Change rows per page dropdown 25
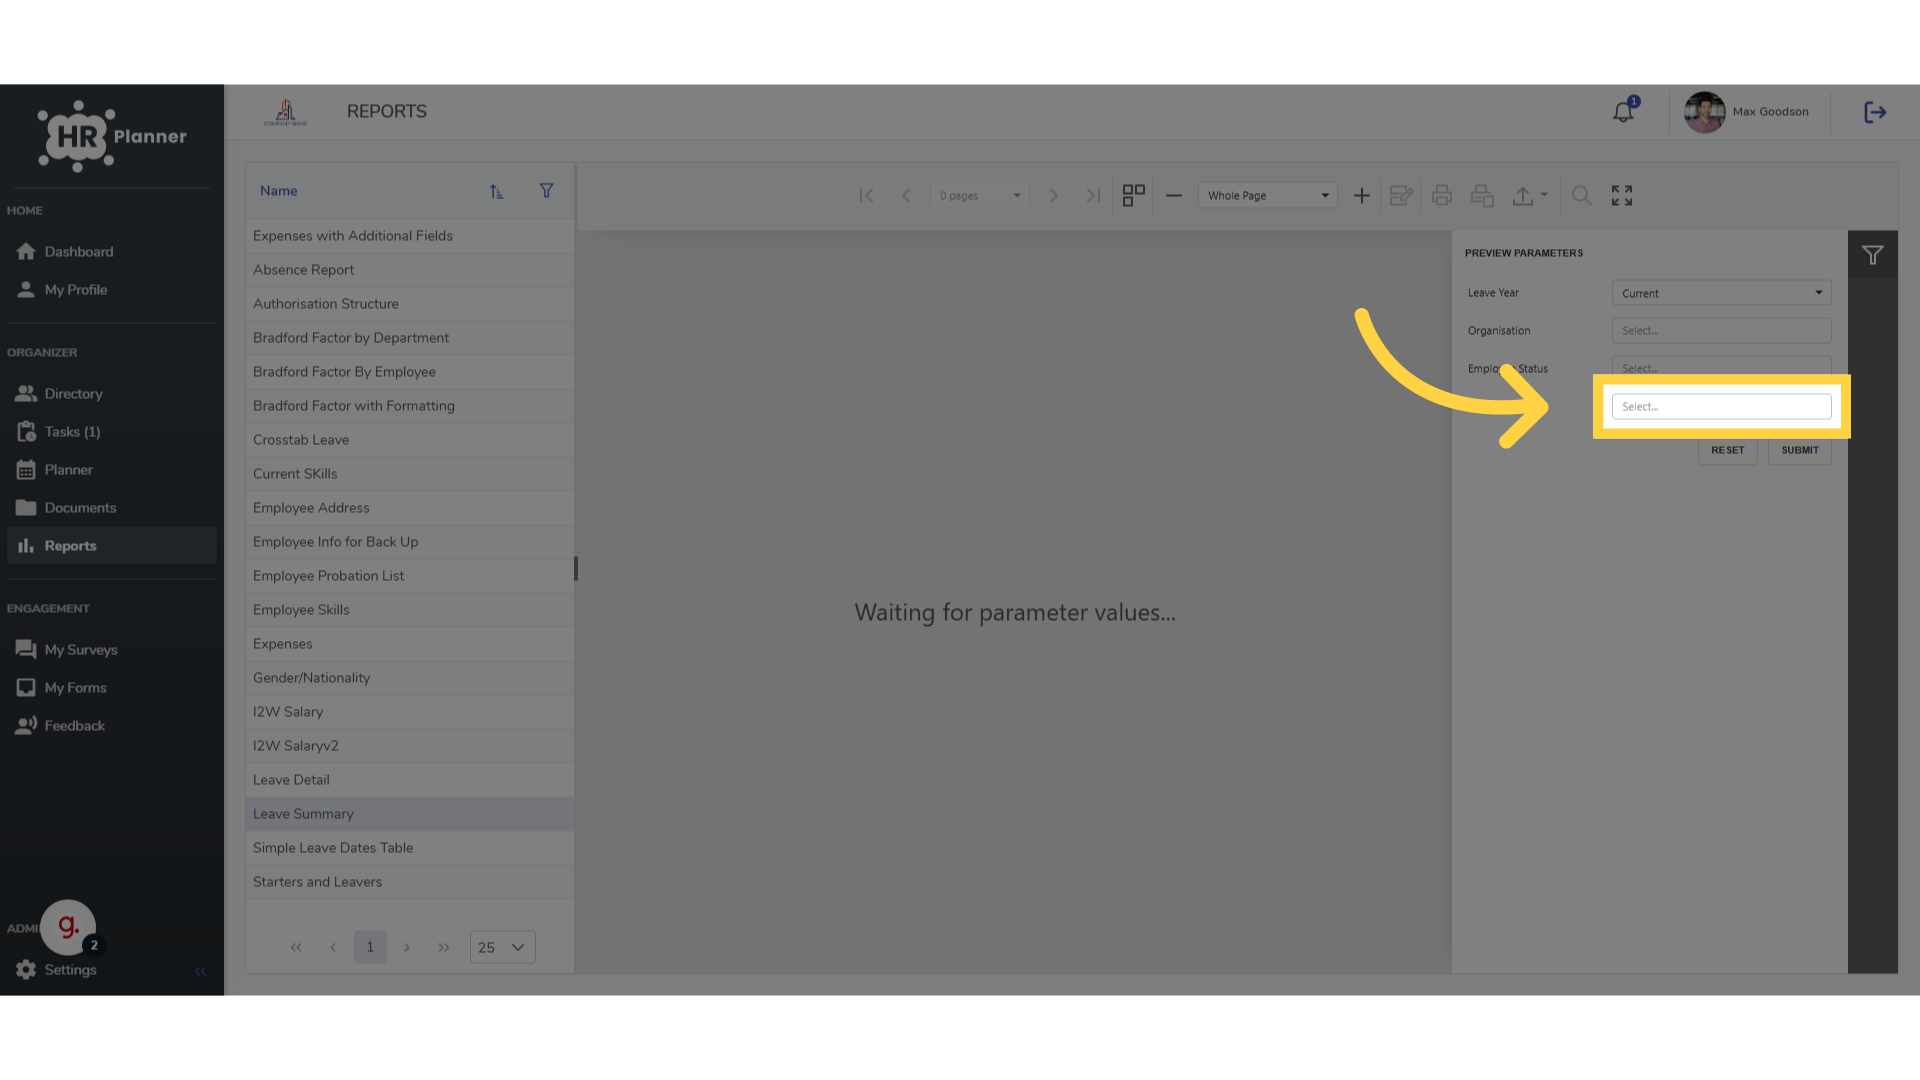Viewport: 1920px width, 1080px height. [x=502, y=947]
